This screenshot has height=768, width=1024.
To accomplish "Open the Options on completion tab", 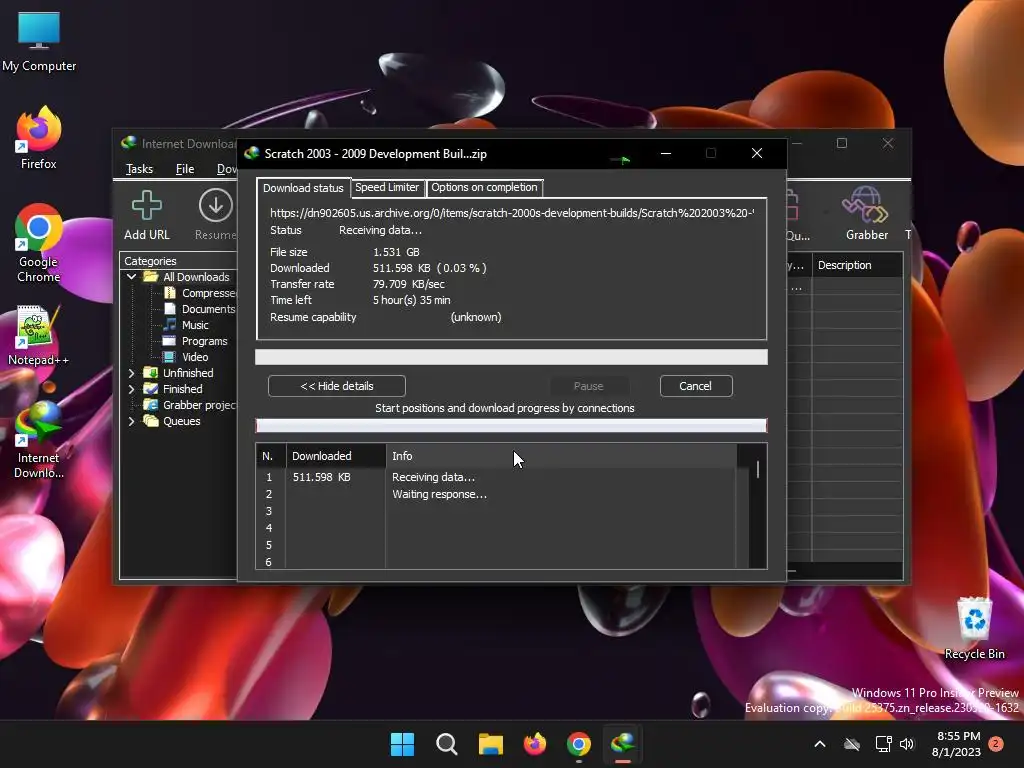I will click(x=484, y=187).
